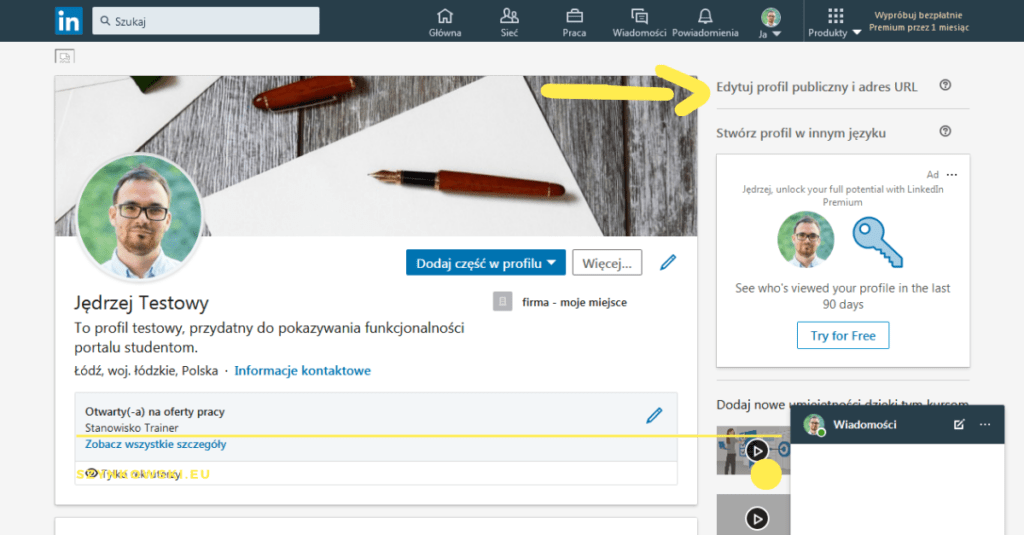This screenshot has width=1024, height=535.
Task: Click Stwórz profil w innym języku
Action: pos(801,133)
